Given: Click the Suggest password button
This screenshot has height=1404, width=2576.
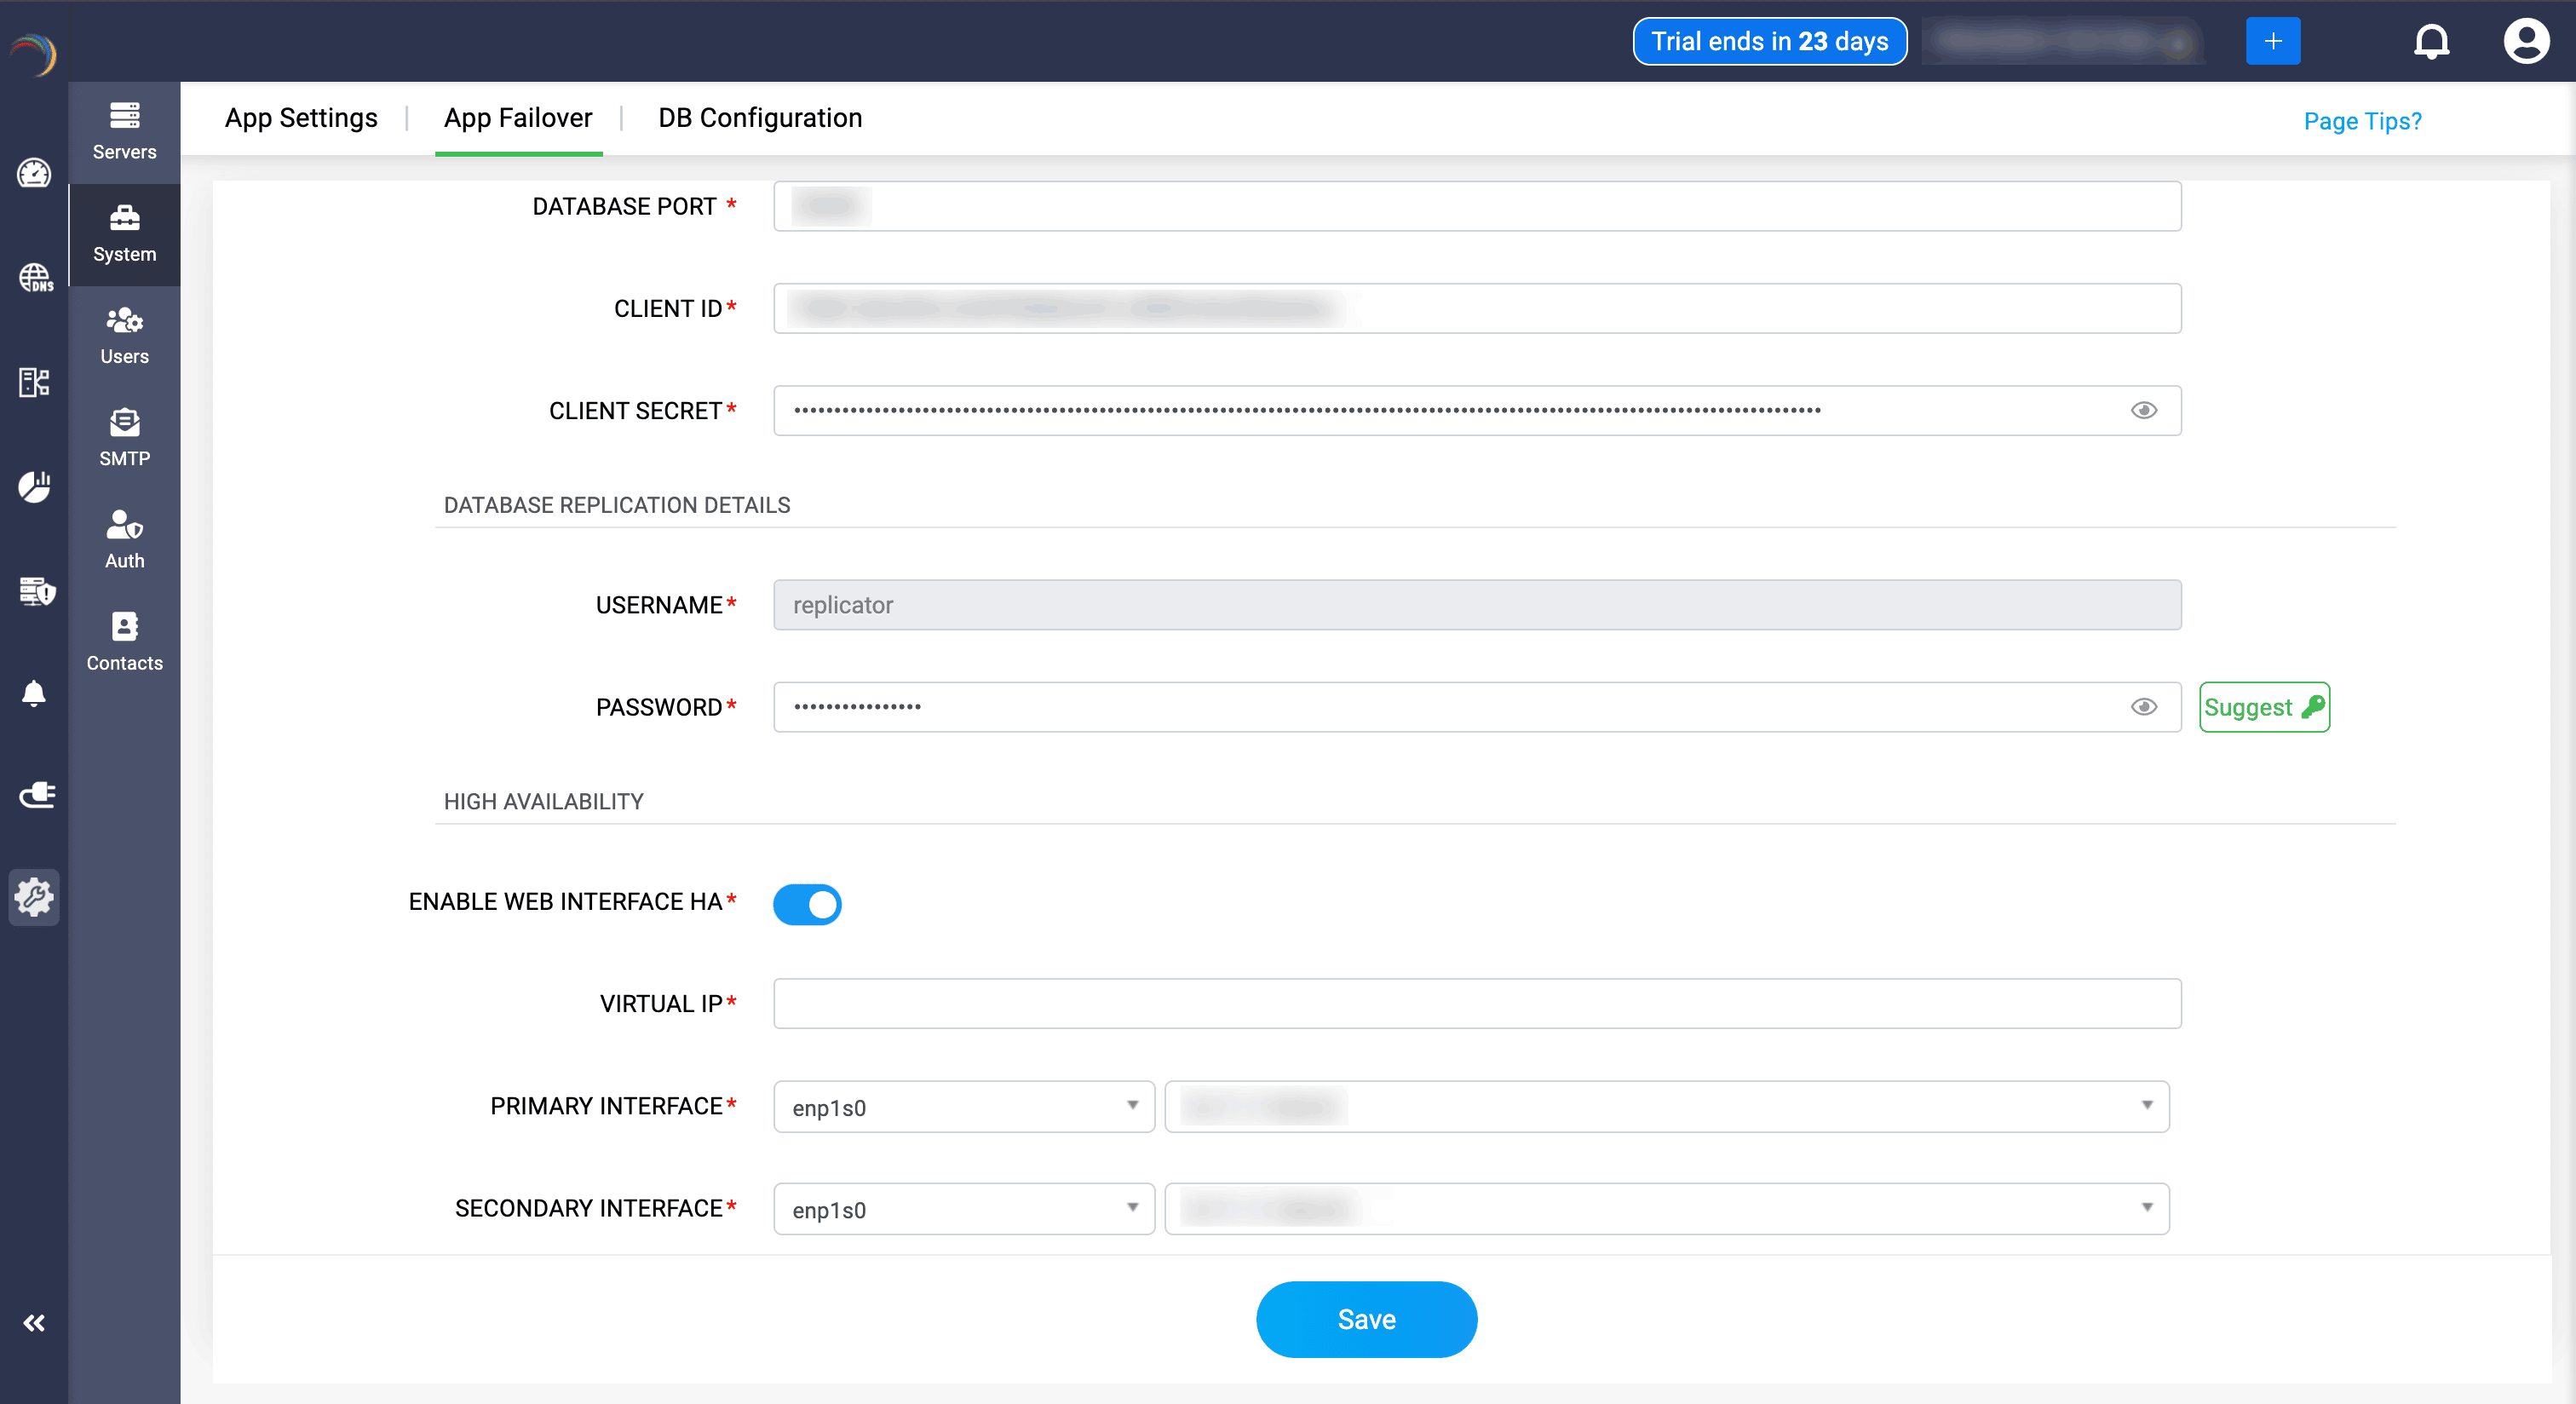Looking at the screenshot, I should tap(2263, 707).
